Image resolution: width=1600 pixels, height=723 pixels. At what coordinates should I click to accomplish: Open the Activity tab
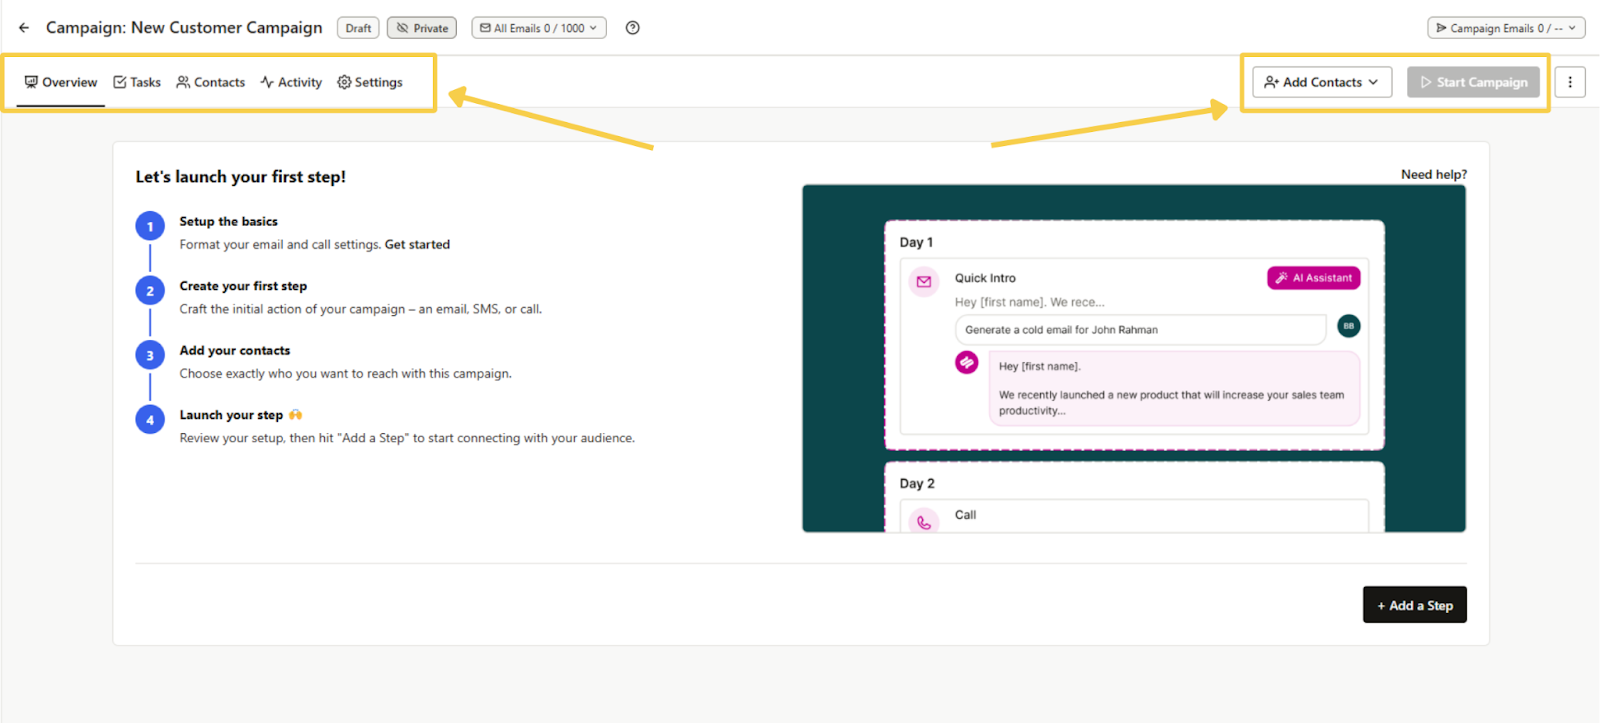(x=291, y=82)
